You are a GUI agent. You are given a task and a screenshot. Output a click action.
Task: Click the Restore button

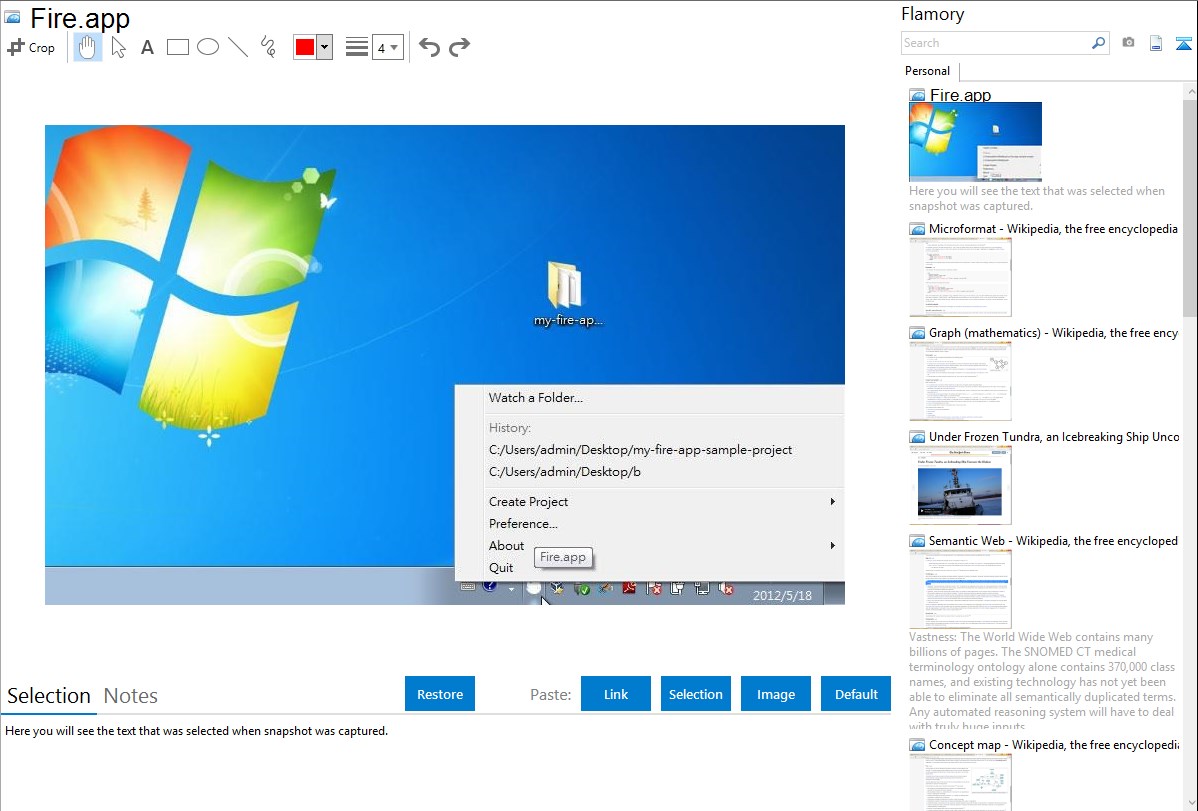[x=440, y=694]
